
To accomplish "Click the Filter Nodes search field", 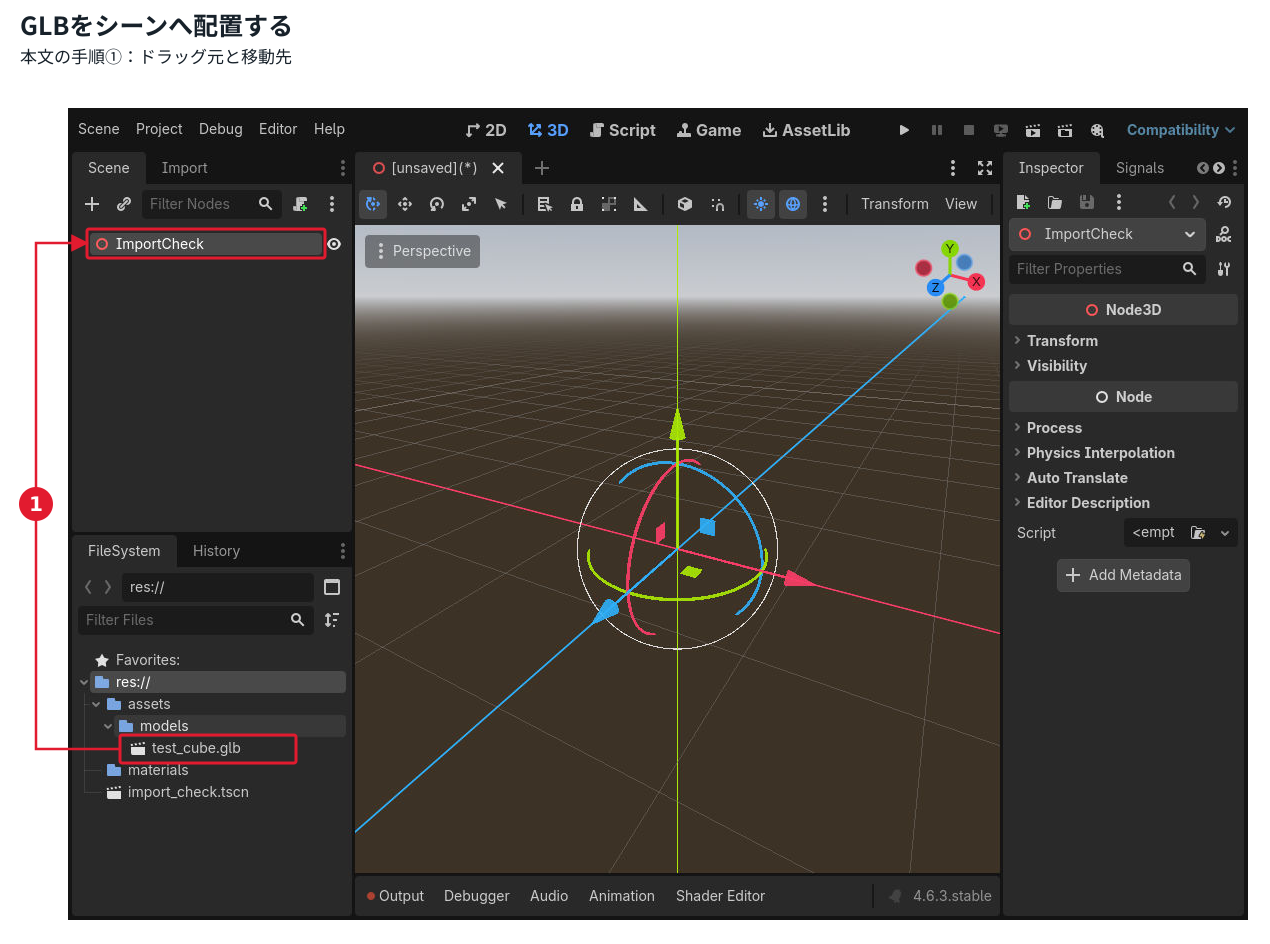I will coord(211,204).
